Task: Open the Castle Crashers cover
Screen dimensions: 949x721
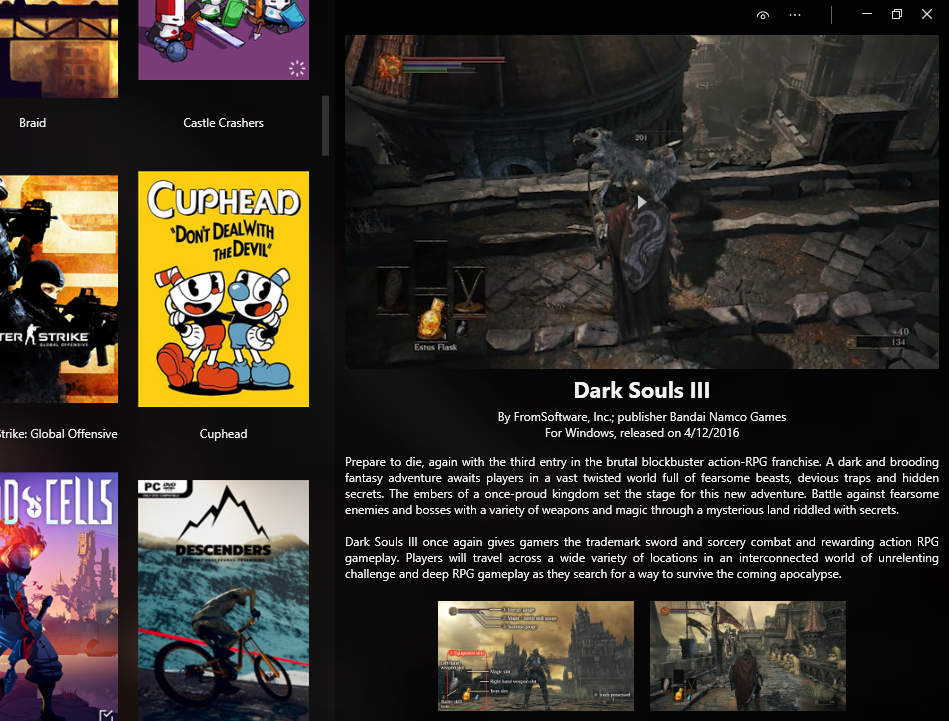Action: 223,39
